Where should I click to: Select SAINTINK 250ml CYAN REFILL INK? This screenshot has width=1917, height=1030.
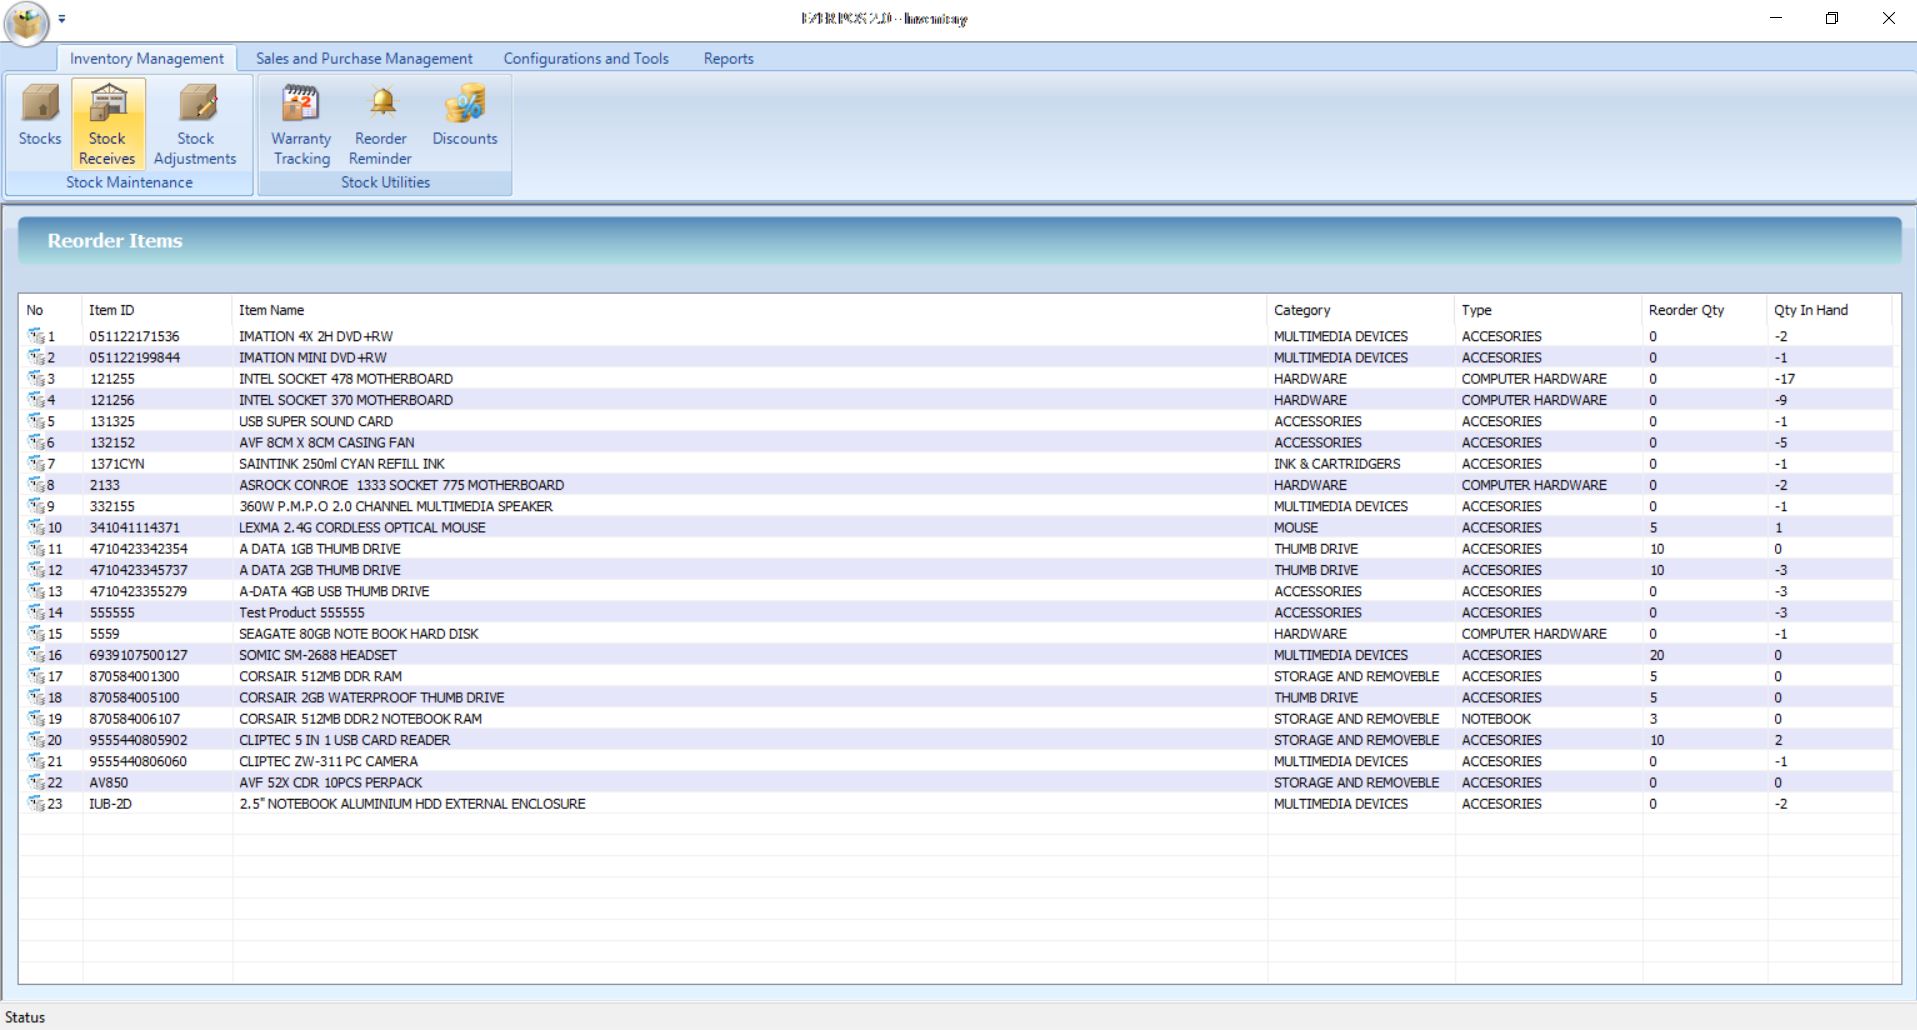pos(342,464)
